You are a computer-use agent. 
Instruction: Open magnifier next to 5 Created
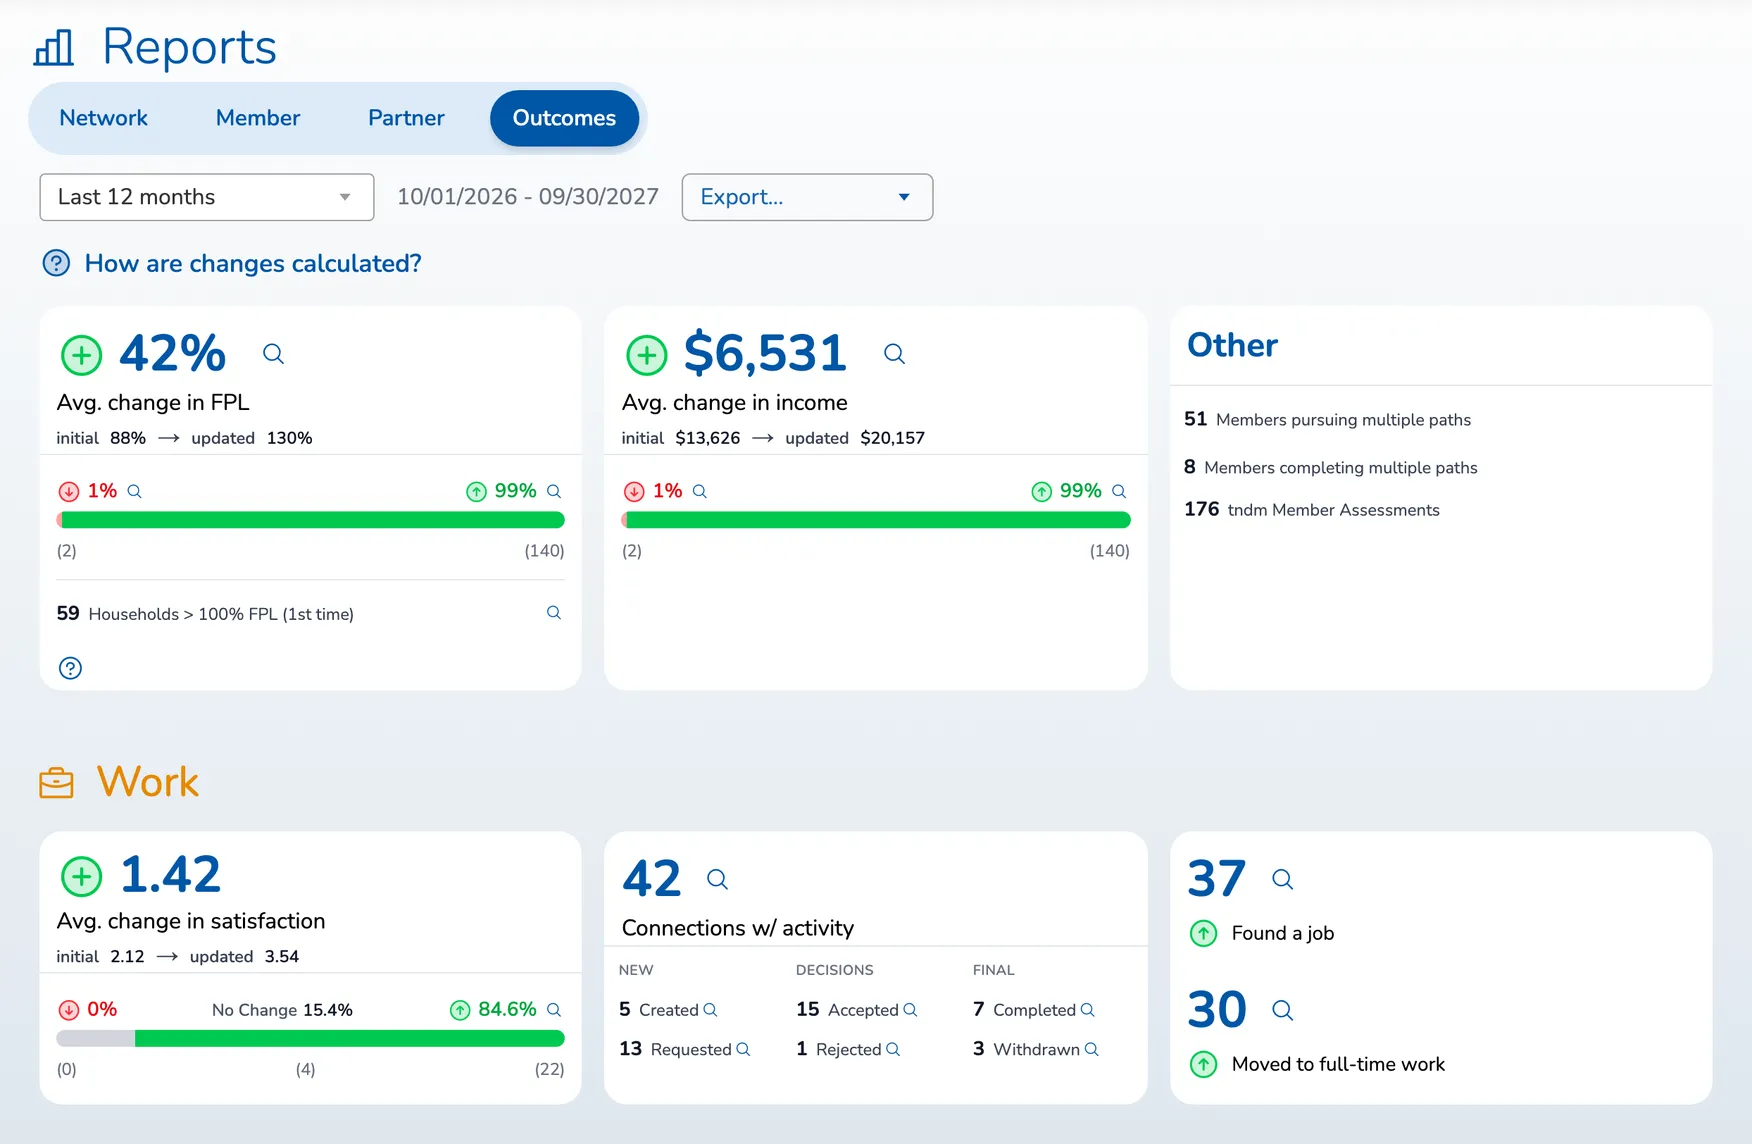point(710,1010)
